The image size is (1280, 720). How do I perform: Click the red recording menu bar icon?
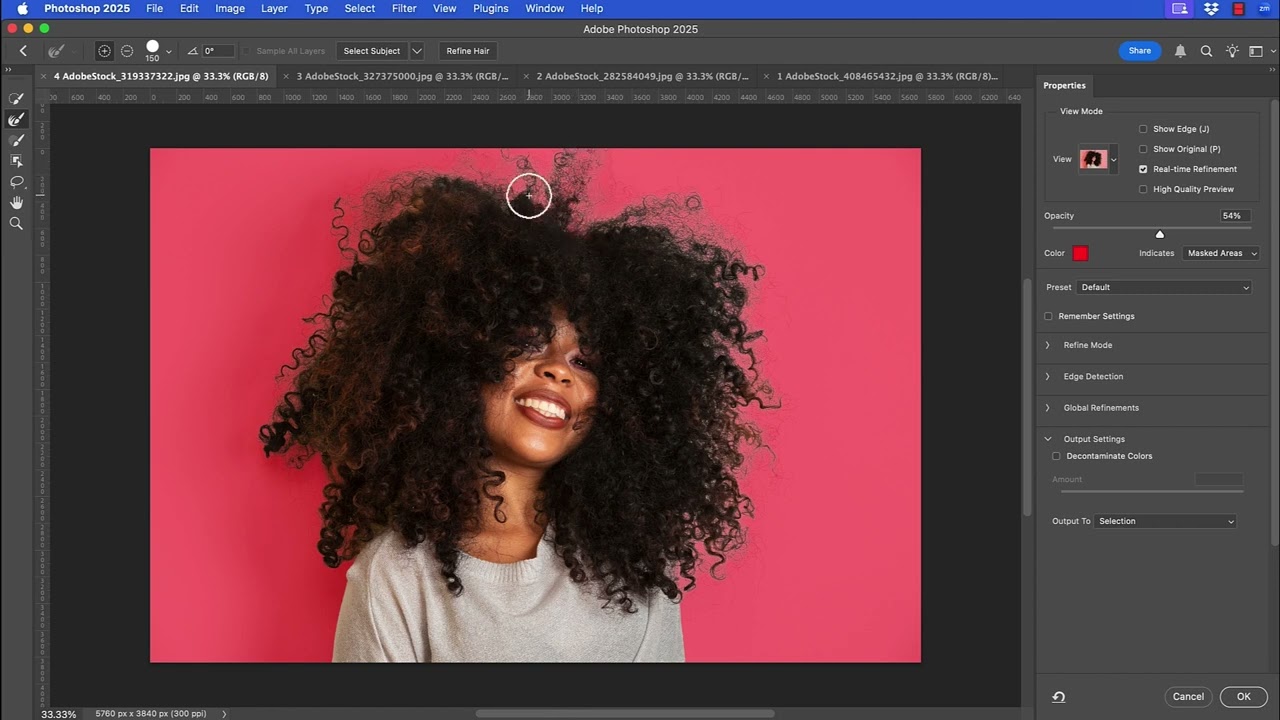tap(1238, 8)
